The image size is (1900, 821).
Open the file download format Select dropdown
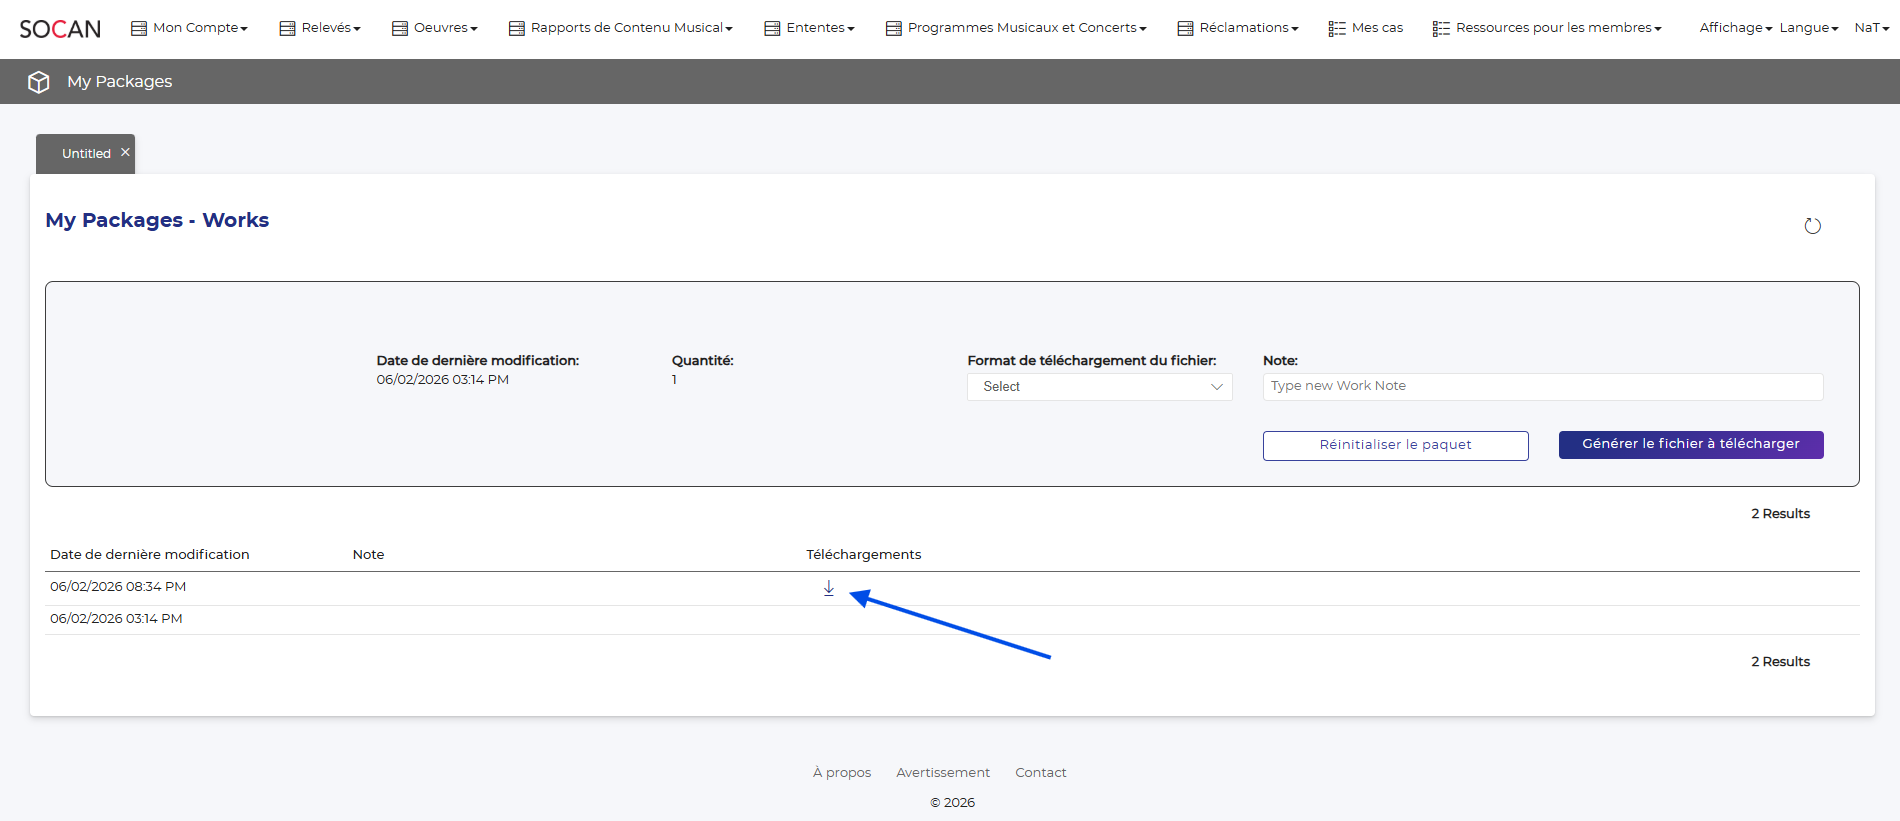tap(1099, 387)
